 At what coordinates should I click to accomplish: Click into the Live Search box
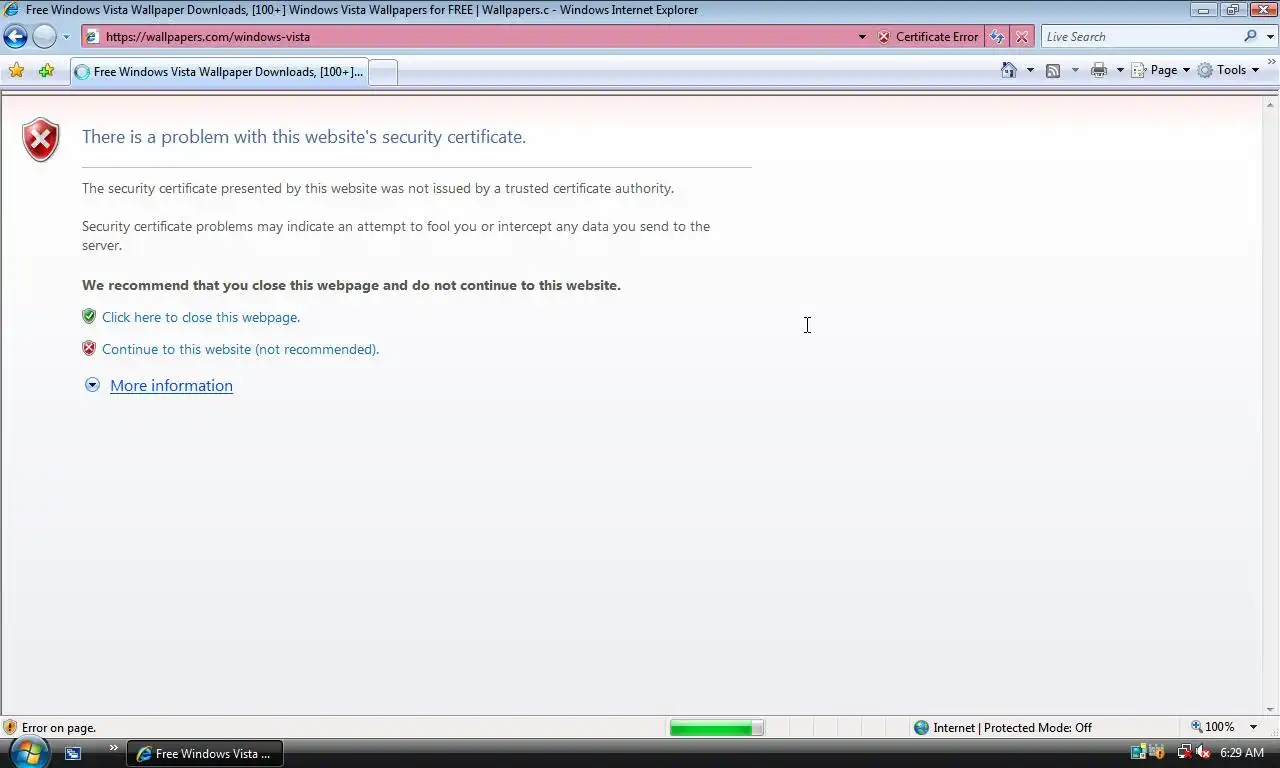[x=1140, y=37]
